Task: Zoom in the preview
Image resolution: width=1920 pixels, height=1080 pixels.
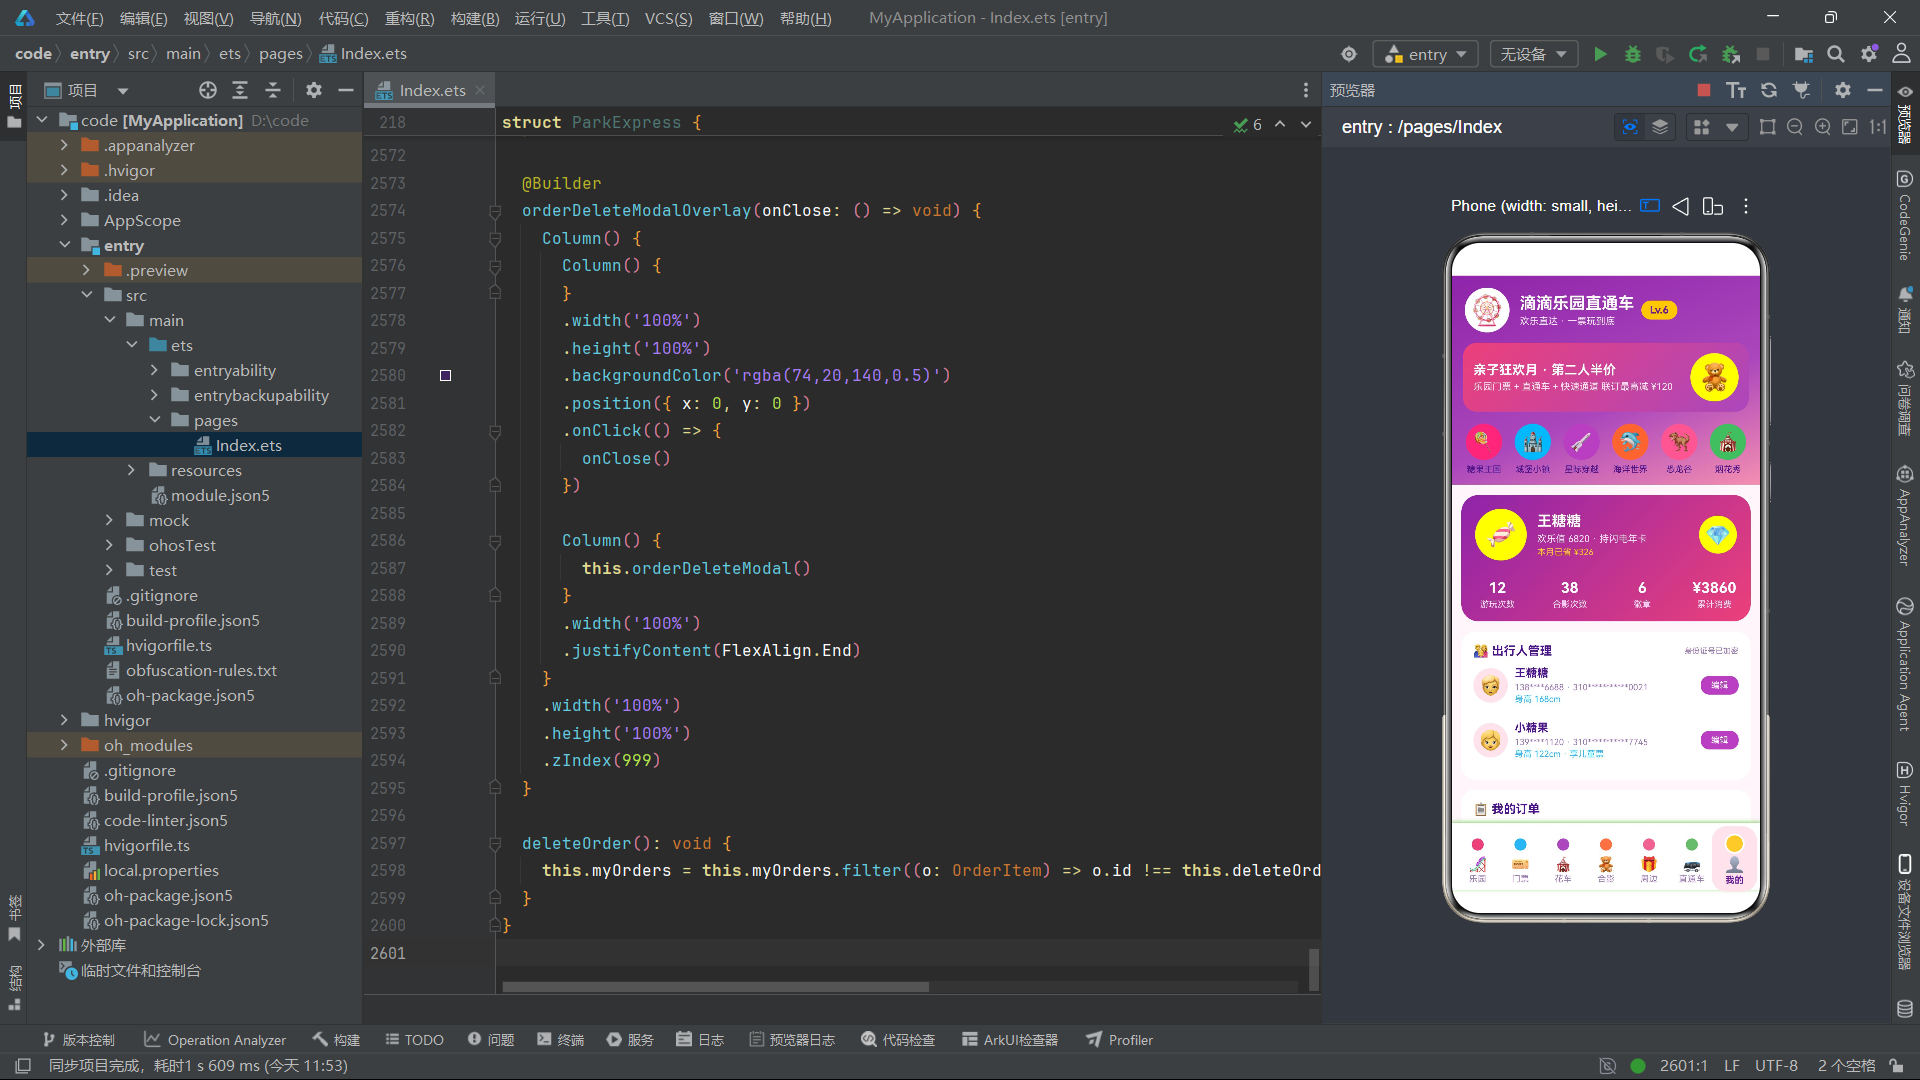Action: pyautogui.click(x=1823, y=127)
